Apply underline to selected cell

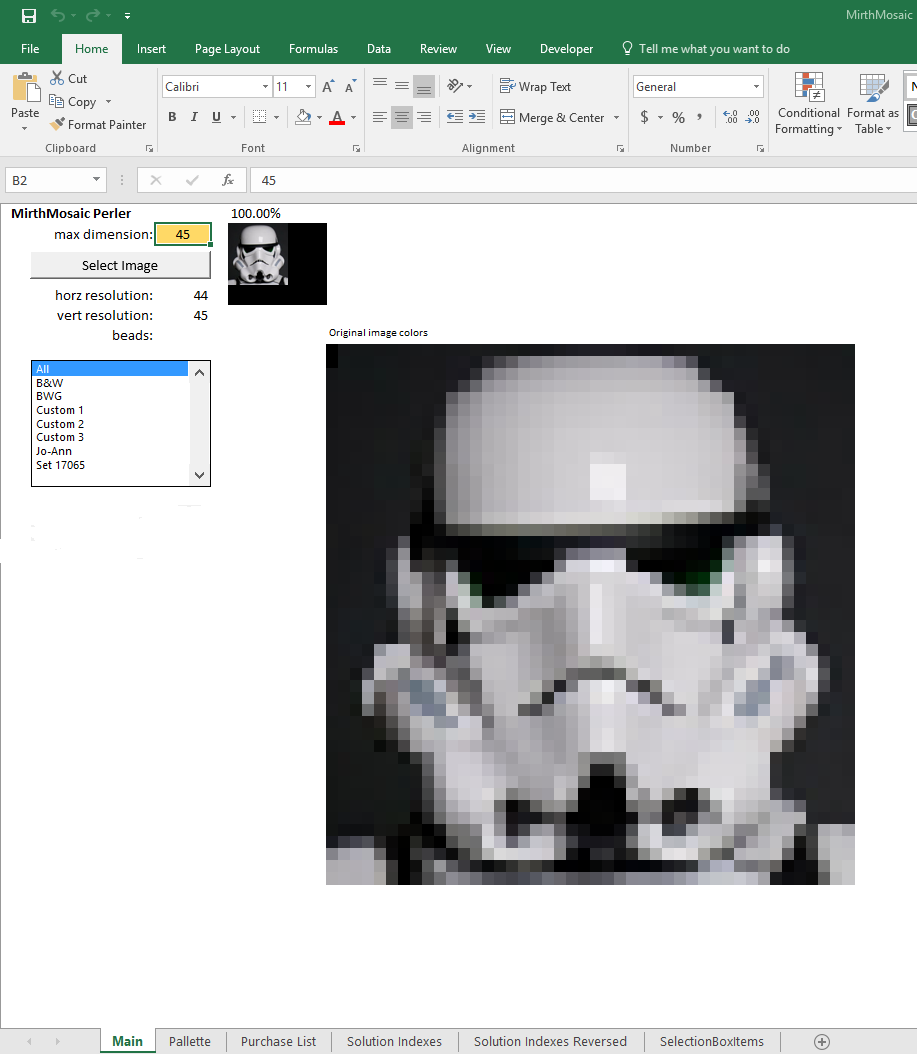click(x=214, y=117)
